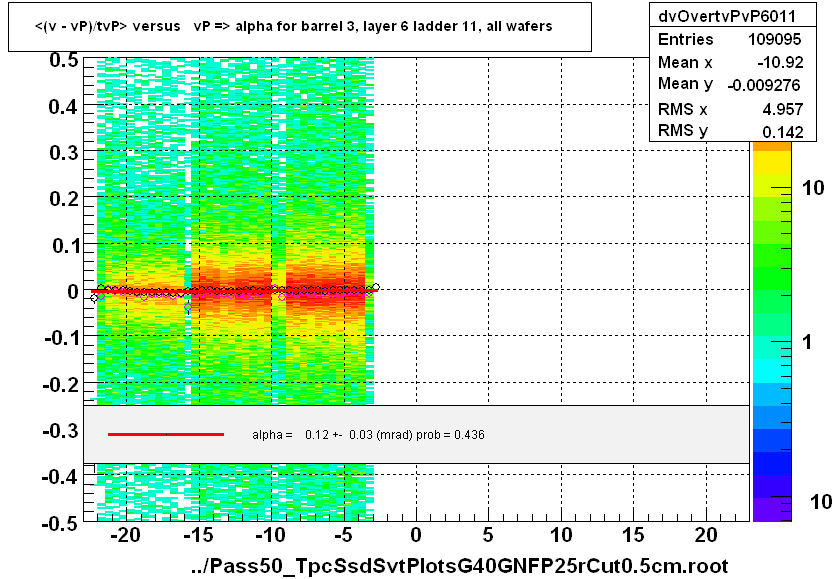
Task: Click the bright green band of the color palette
Action: [772, 255]
